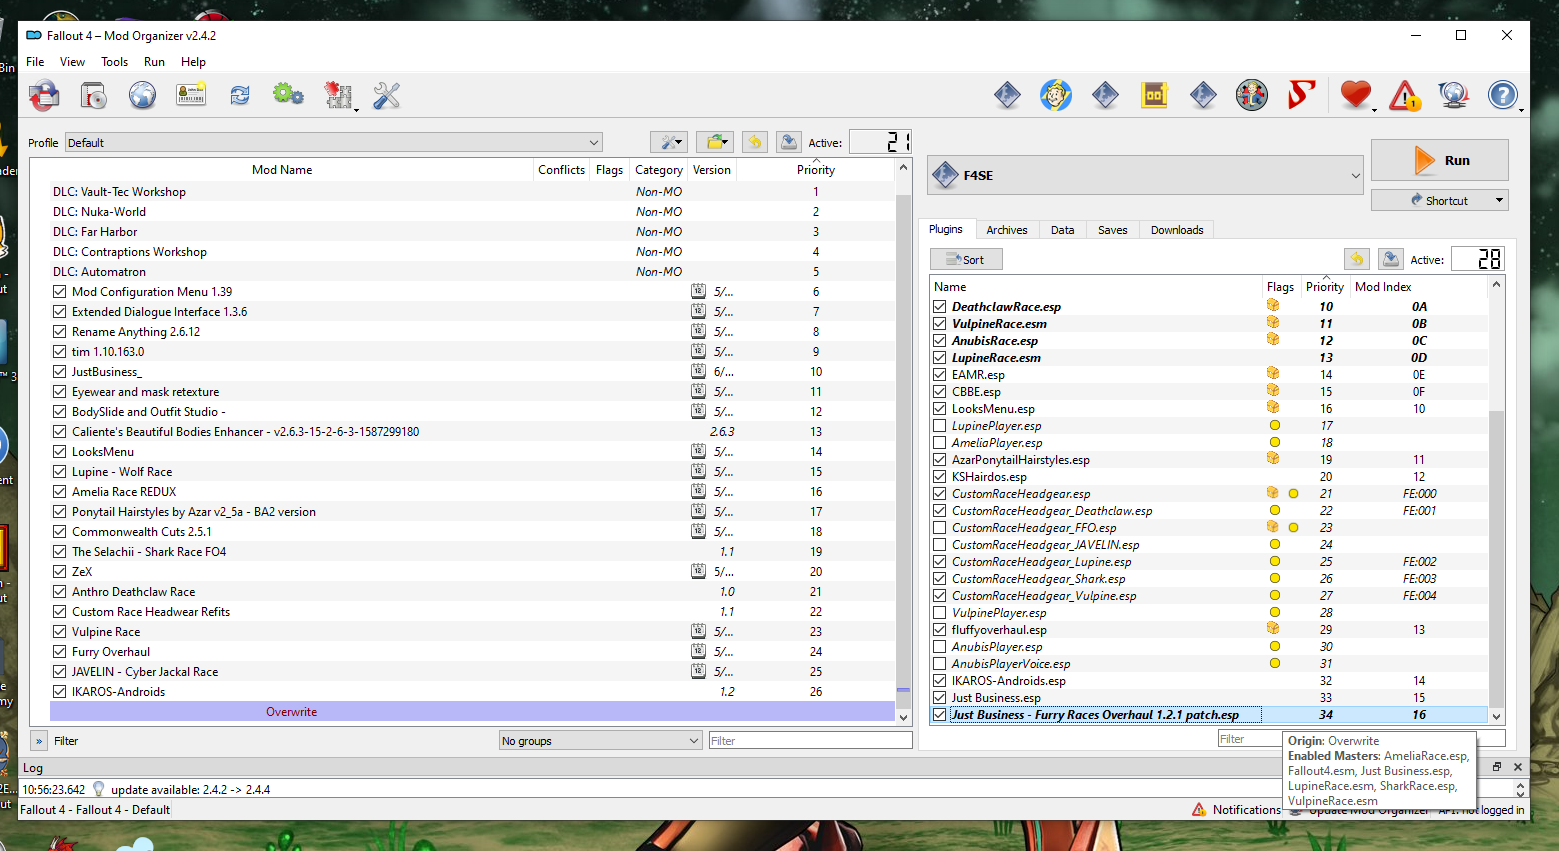Open the instance manager toolbar icon
The width and height of the screenshot is (1559, 851).
coord(43,96)
